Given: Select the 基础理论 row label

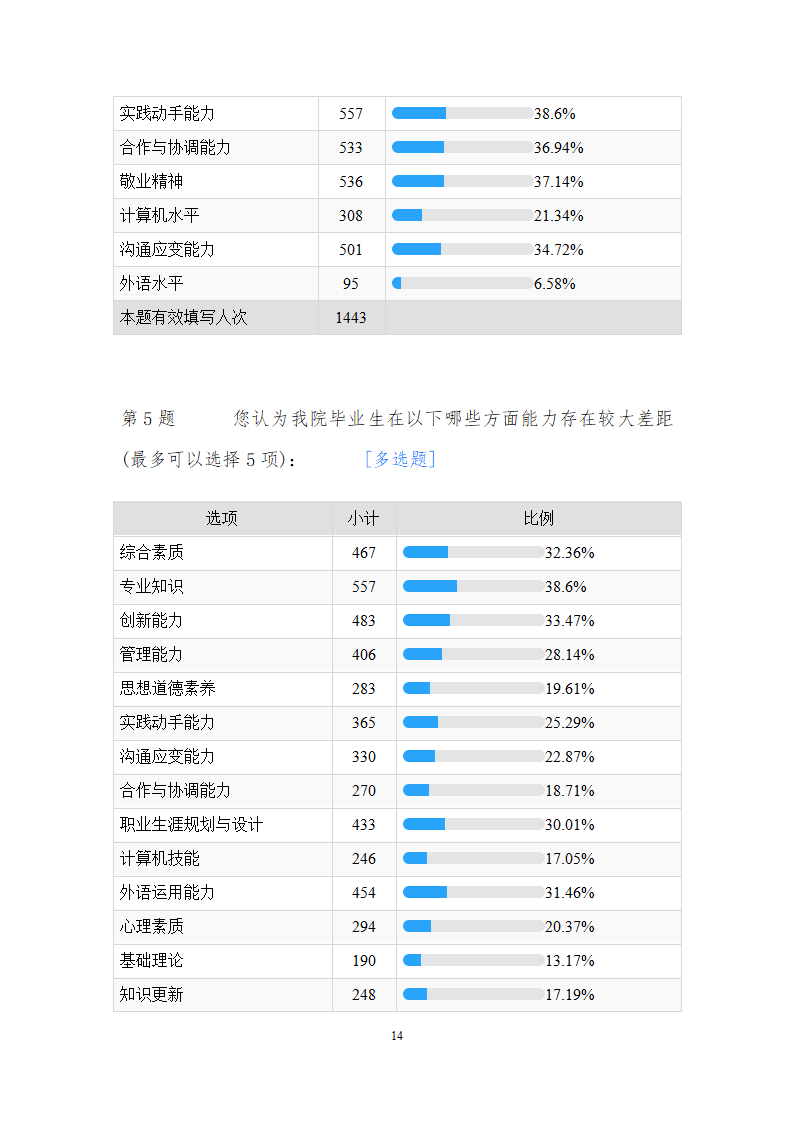Looking at the screenshot, I should click(152, 960).
